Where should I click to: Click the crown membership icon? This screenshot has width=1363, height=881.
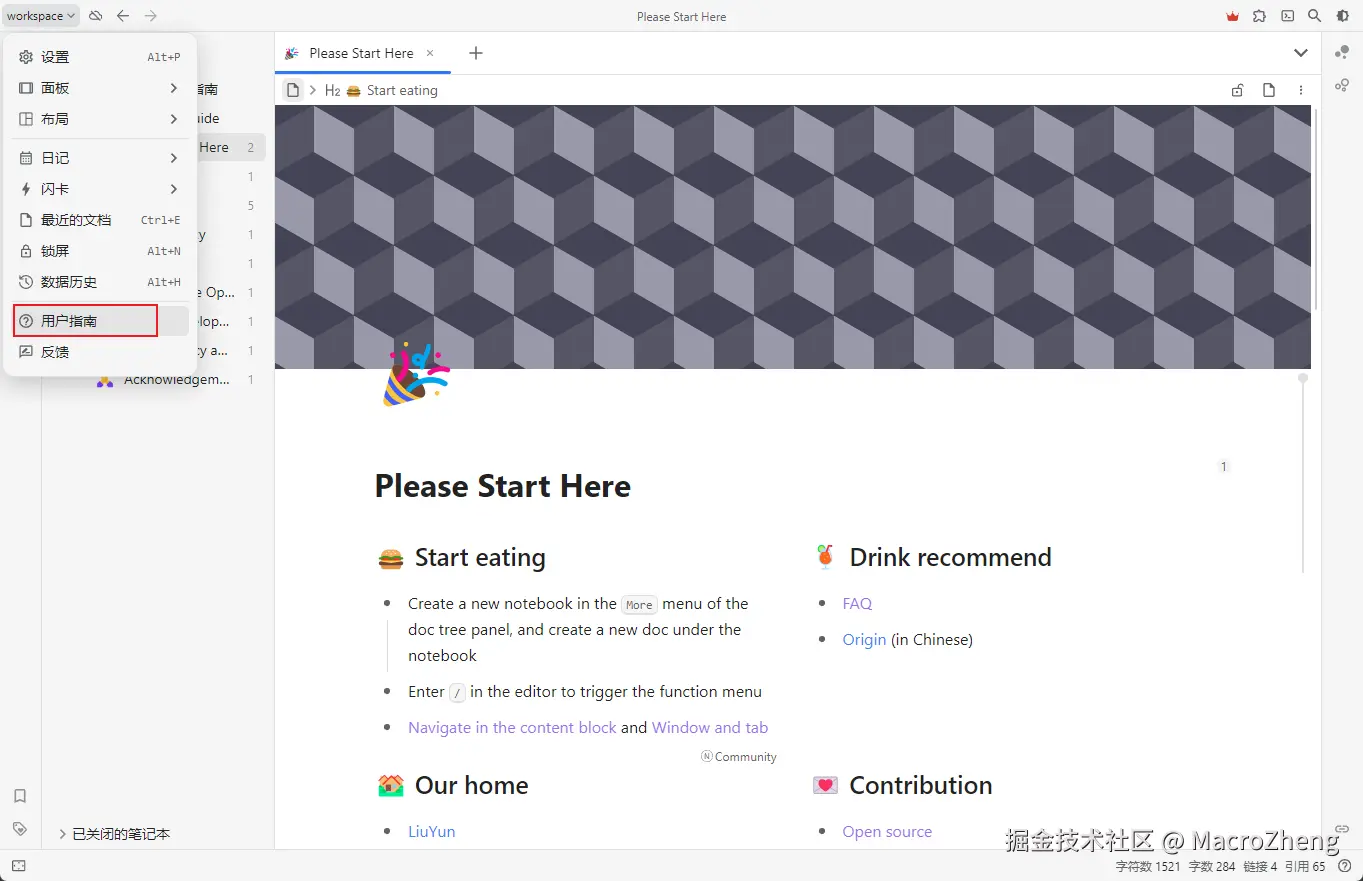[x=1232, y=16]
